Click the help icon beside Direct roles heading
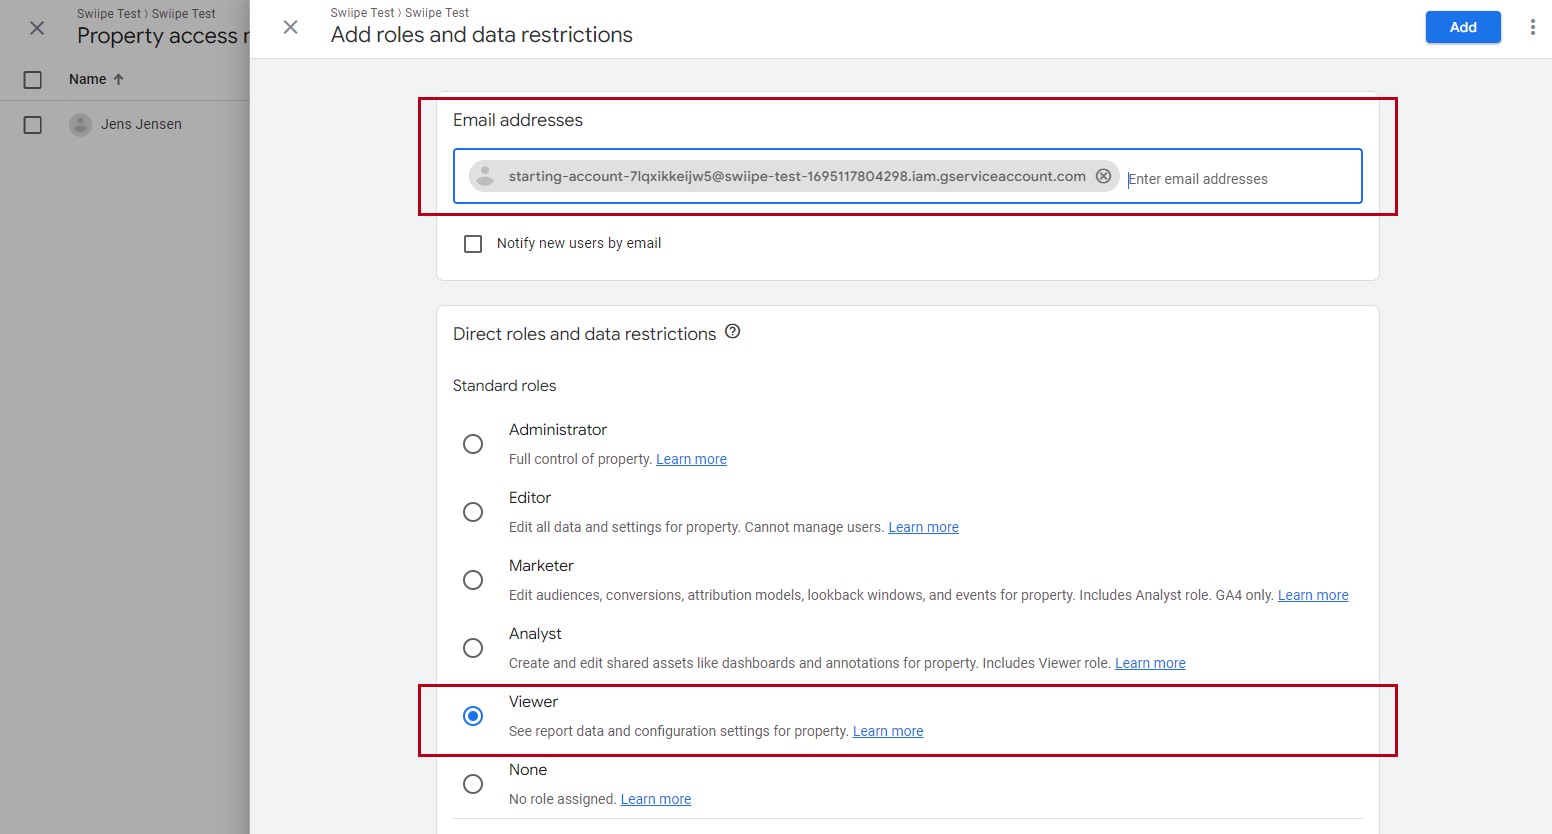1552x834 pixels. (732, 332)
